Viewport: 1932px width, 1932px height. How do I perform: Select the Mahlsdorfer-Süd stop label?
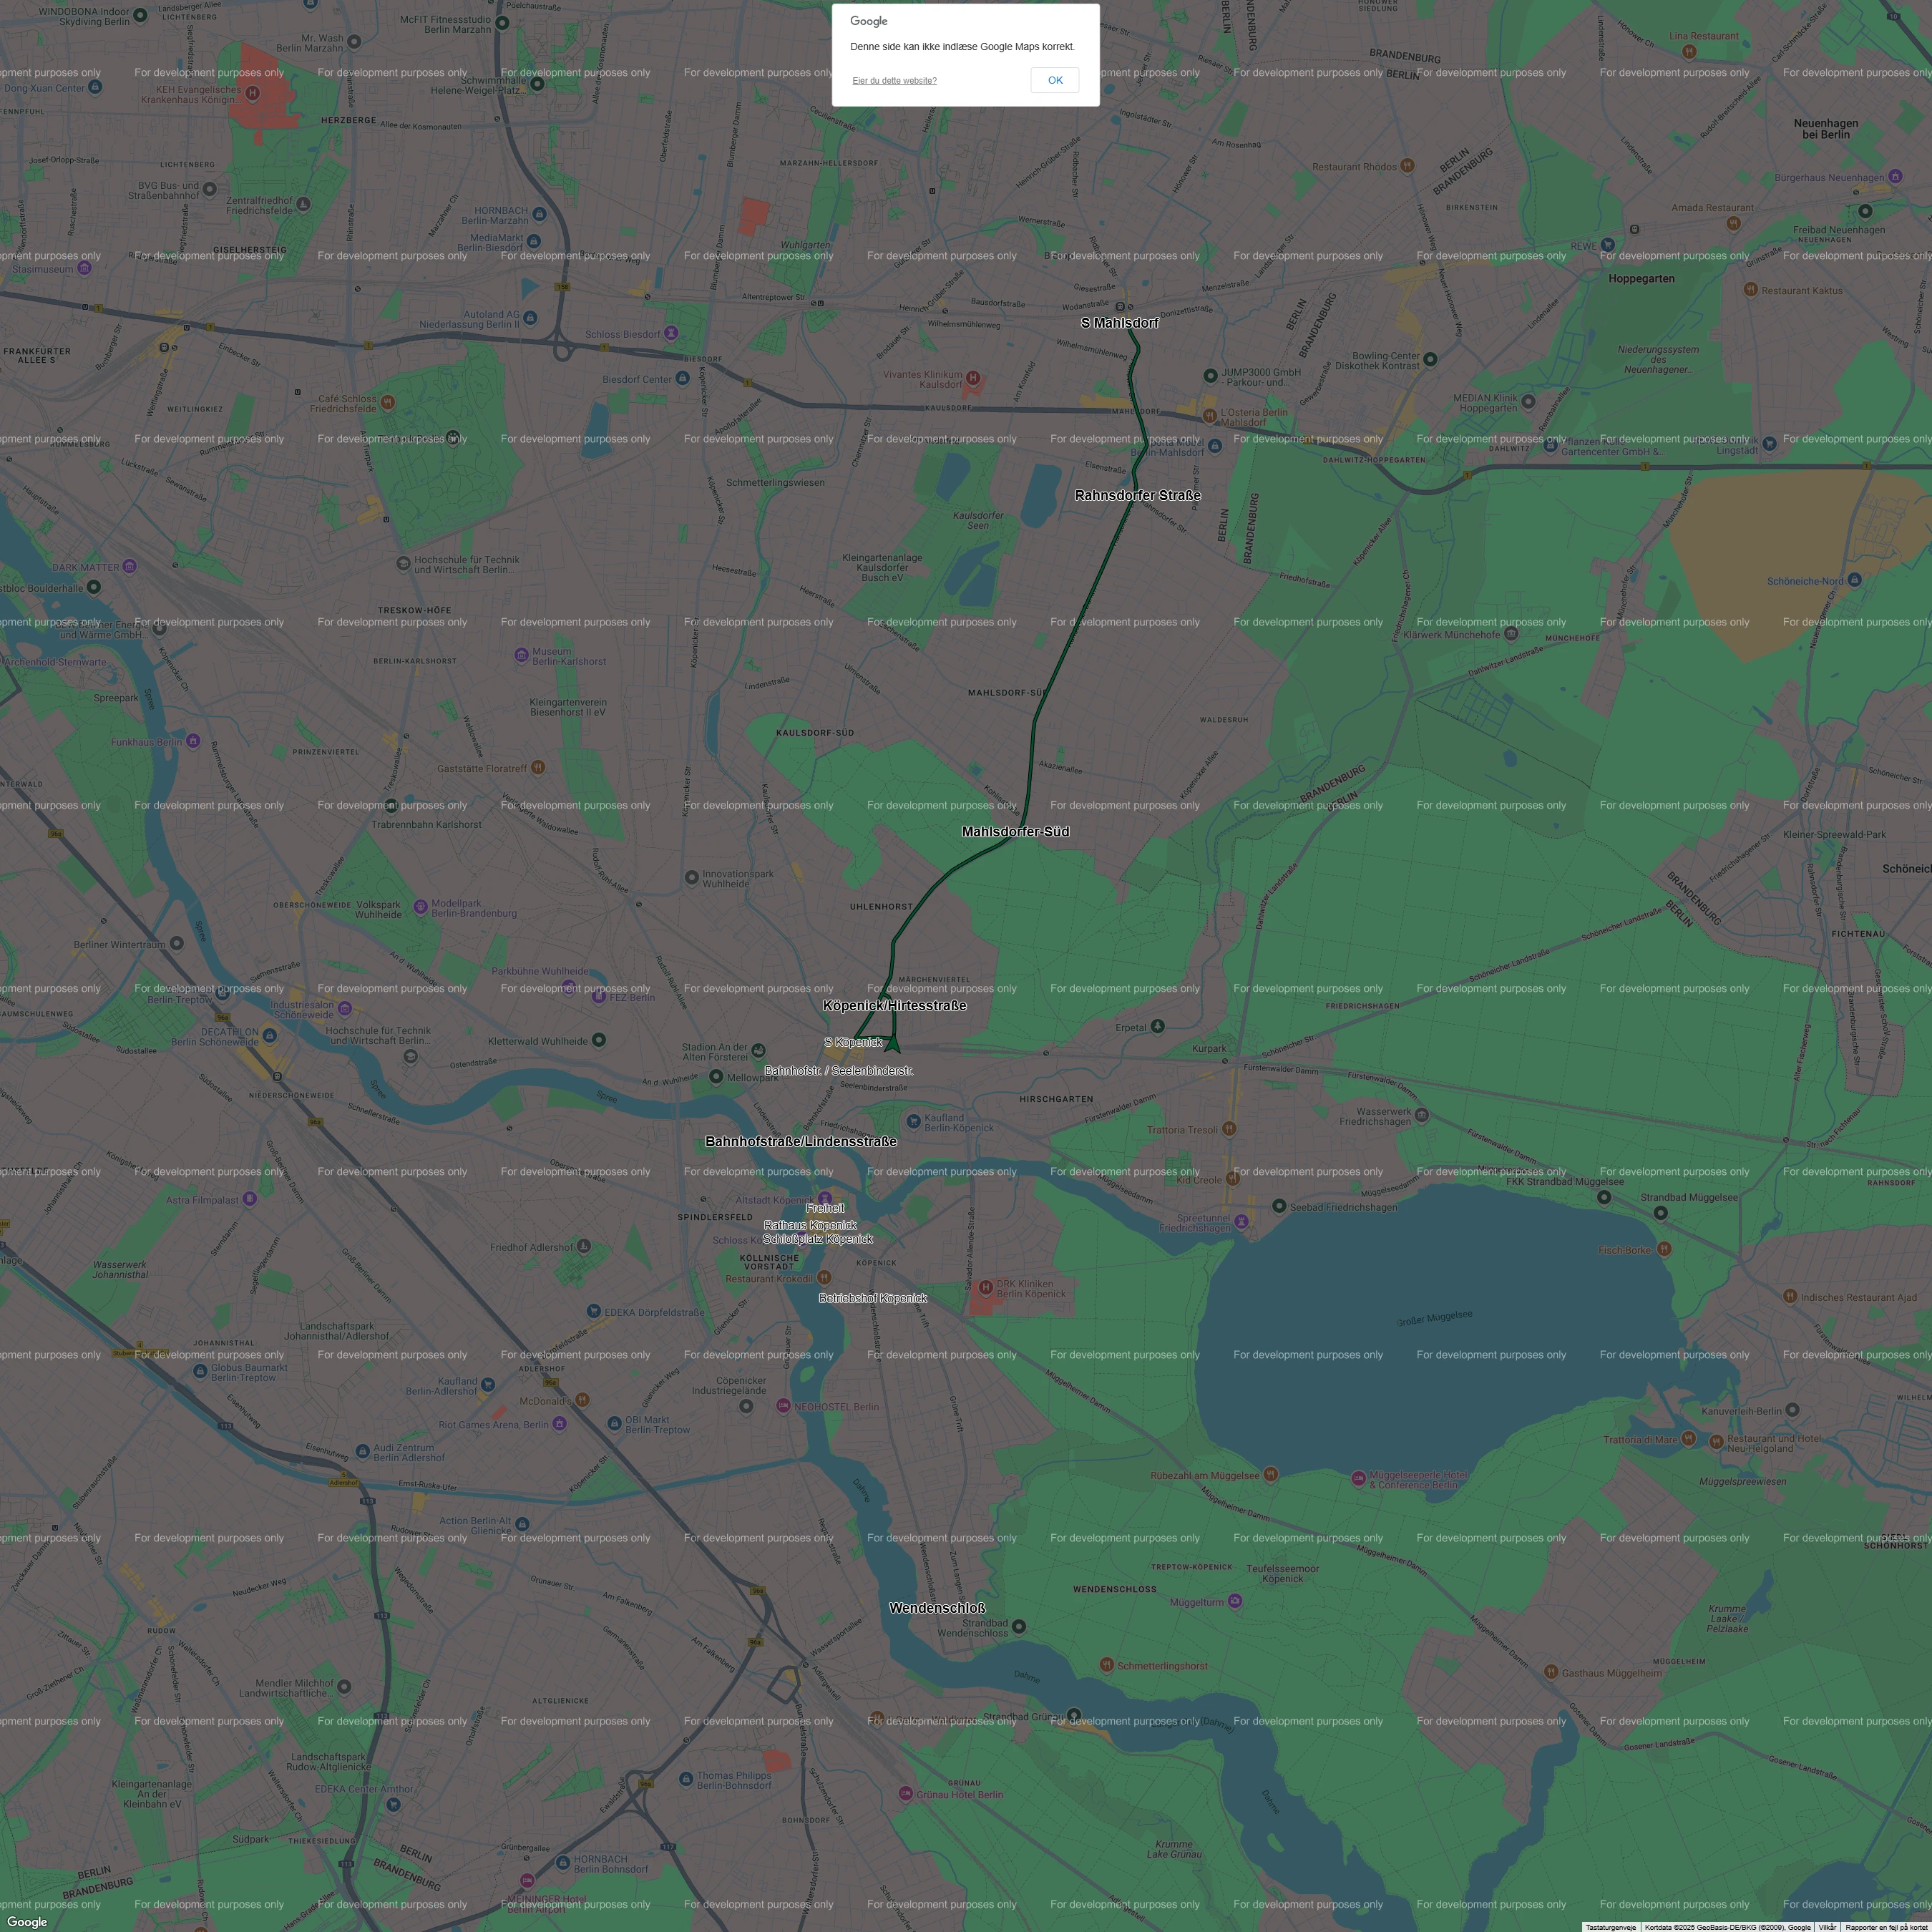pos(1015,831)
